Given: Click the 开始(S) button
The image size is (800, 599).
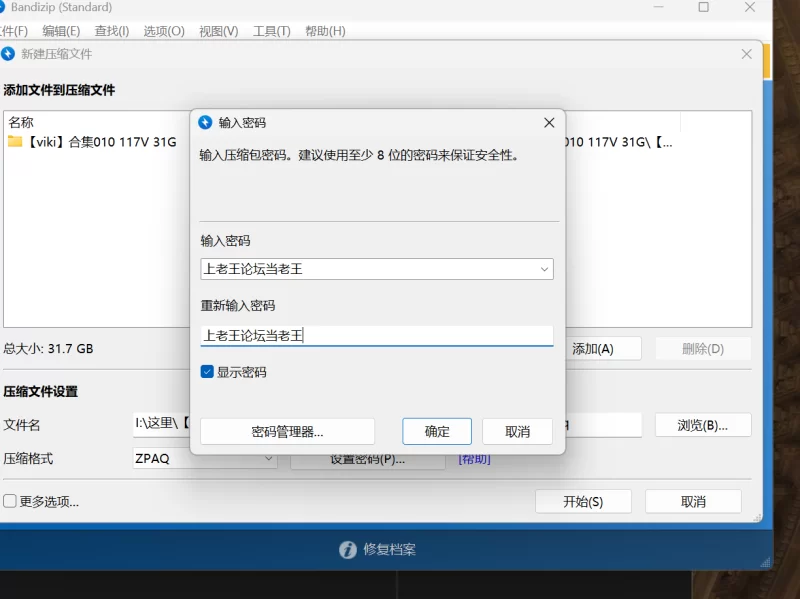Looking at the screenshot, I should pos(583,502).
